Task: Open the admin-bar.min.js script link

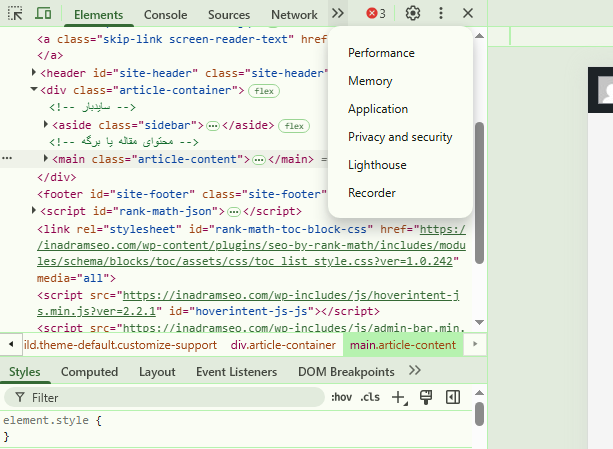Action: click(294, 328)
